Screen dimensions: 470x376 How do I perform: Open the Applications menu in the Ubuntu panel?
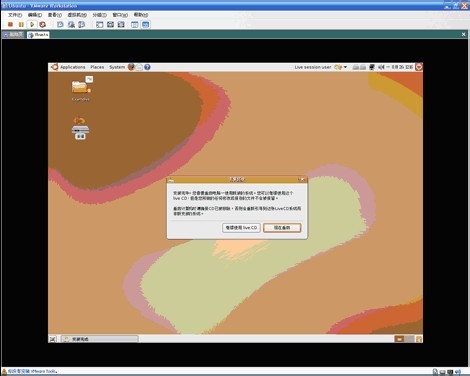pos(73,67)
